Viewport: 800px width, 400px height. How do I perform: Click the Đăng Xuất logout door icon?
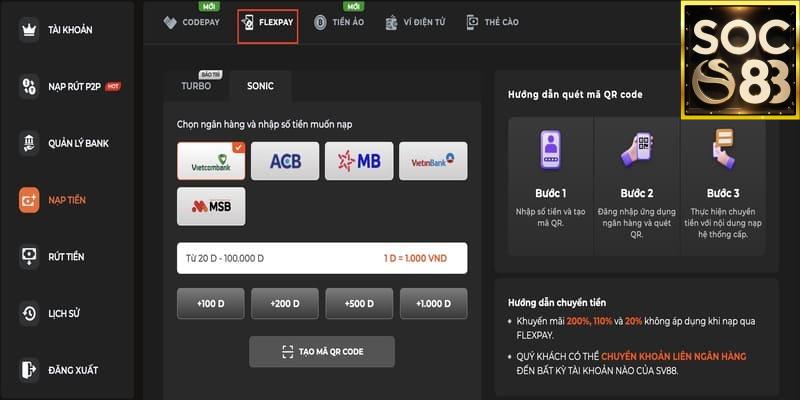29,370
